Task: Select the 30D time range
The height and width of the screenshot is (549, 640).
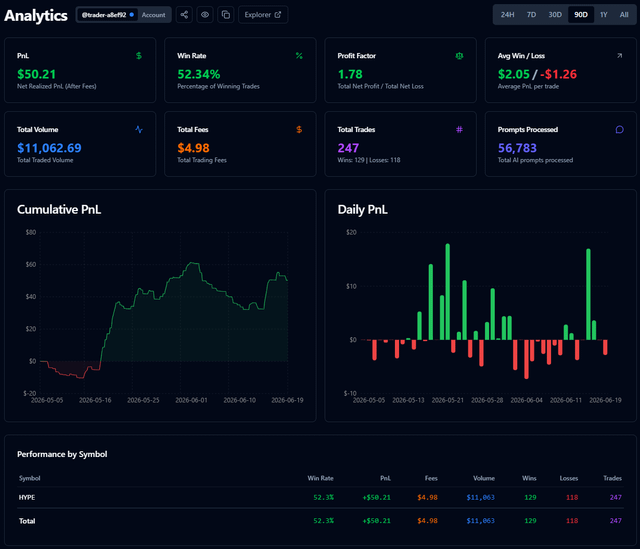Action: pyautogui.click(x=555, y=15)
